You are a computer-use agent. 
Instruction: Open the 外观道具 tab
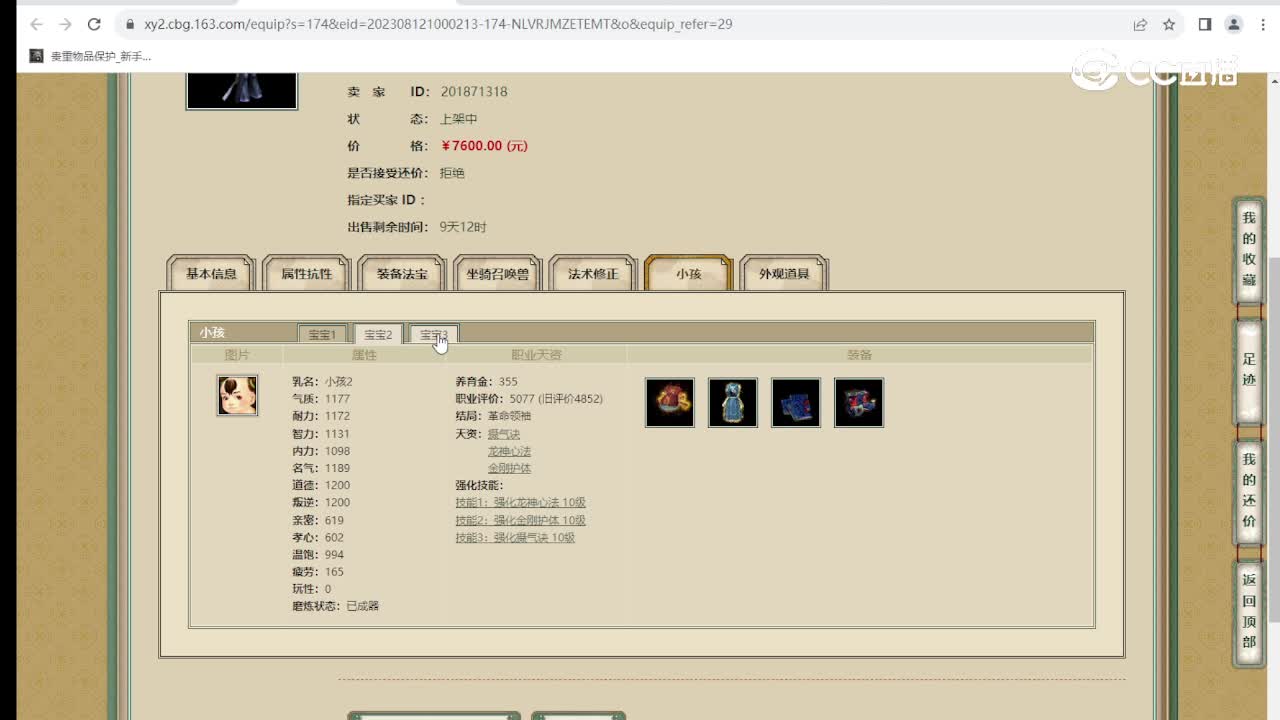[x=784, y=273]
